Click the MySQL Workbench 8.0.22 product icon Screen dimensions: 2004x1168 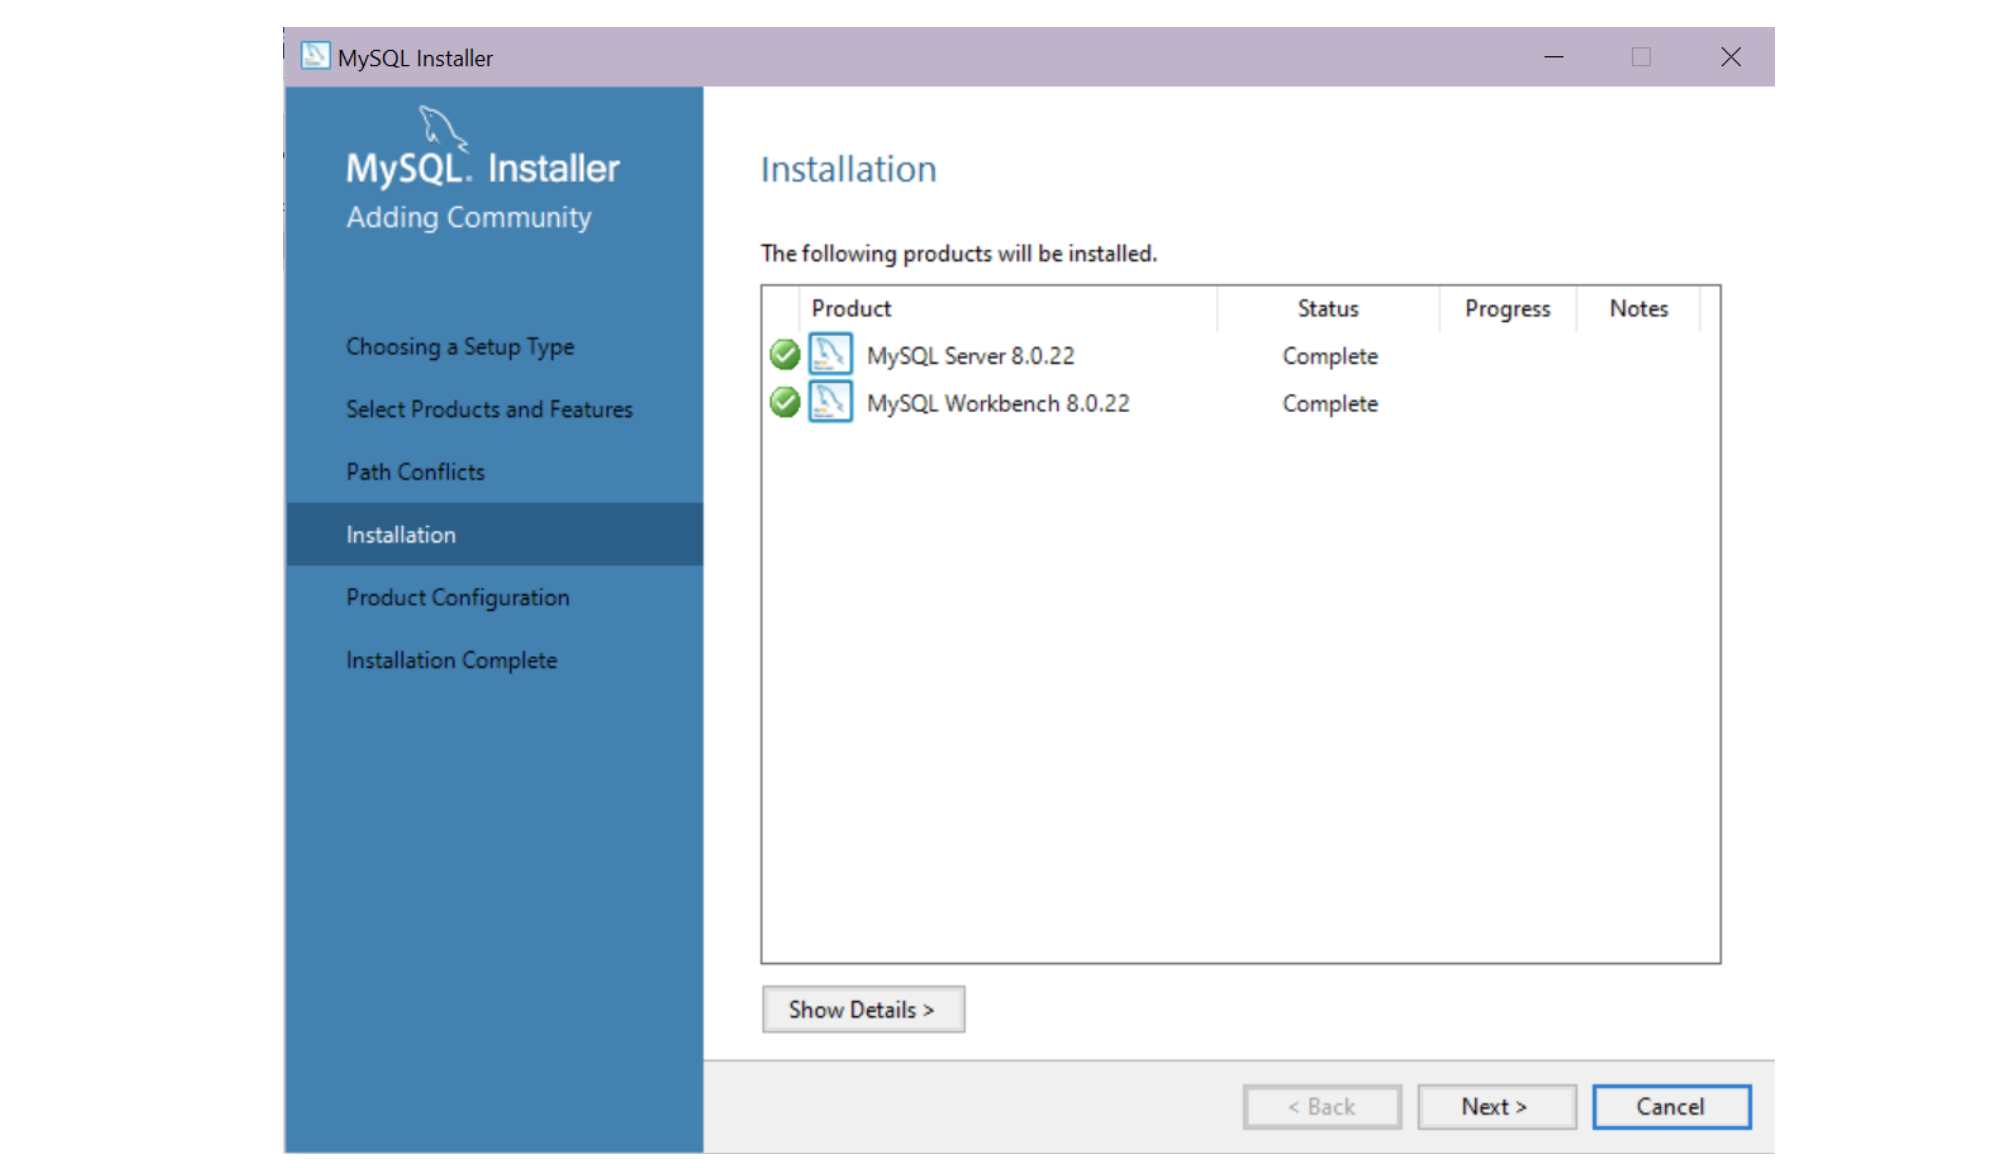coord(830,402)
